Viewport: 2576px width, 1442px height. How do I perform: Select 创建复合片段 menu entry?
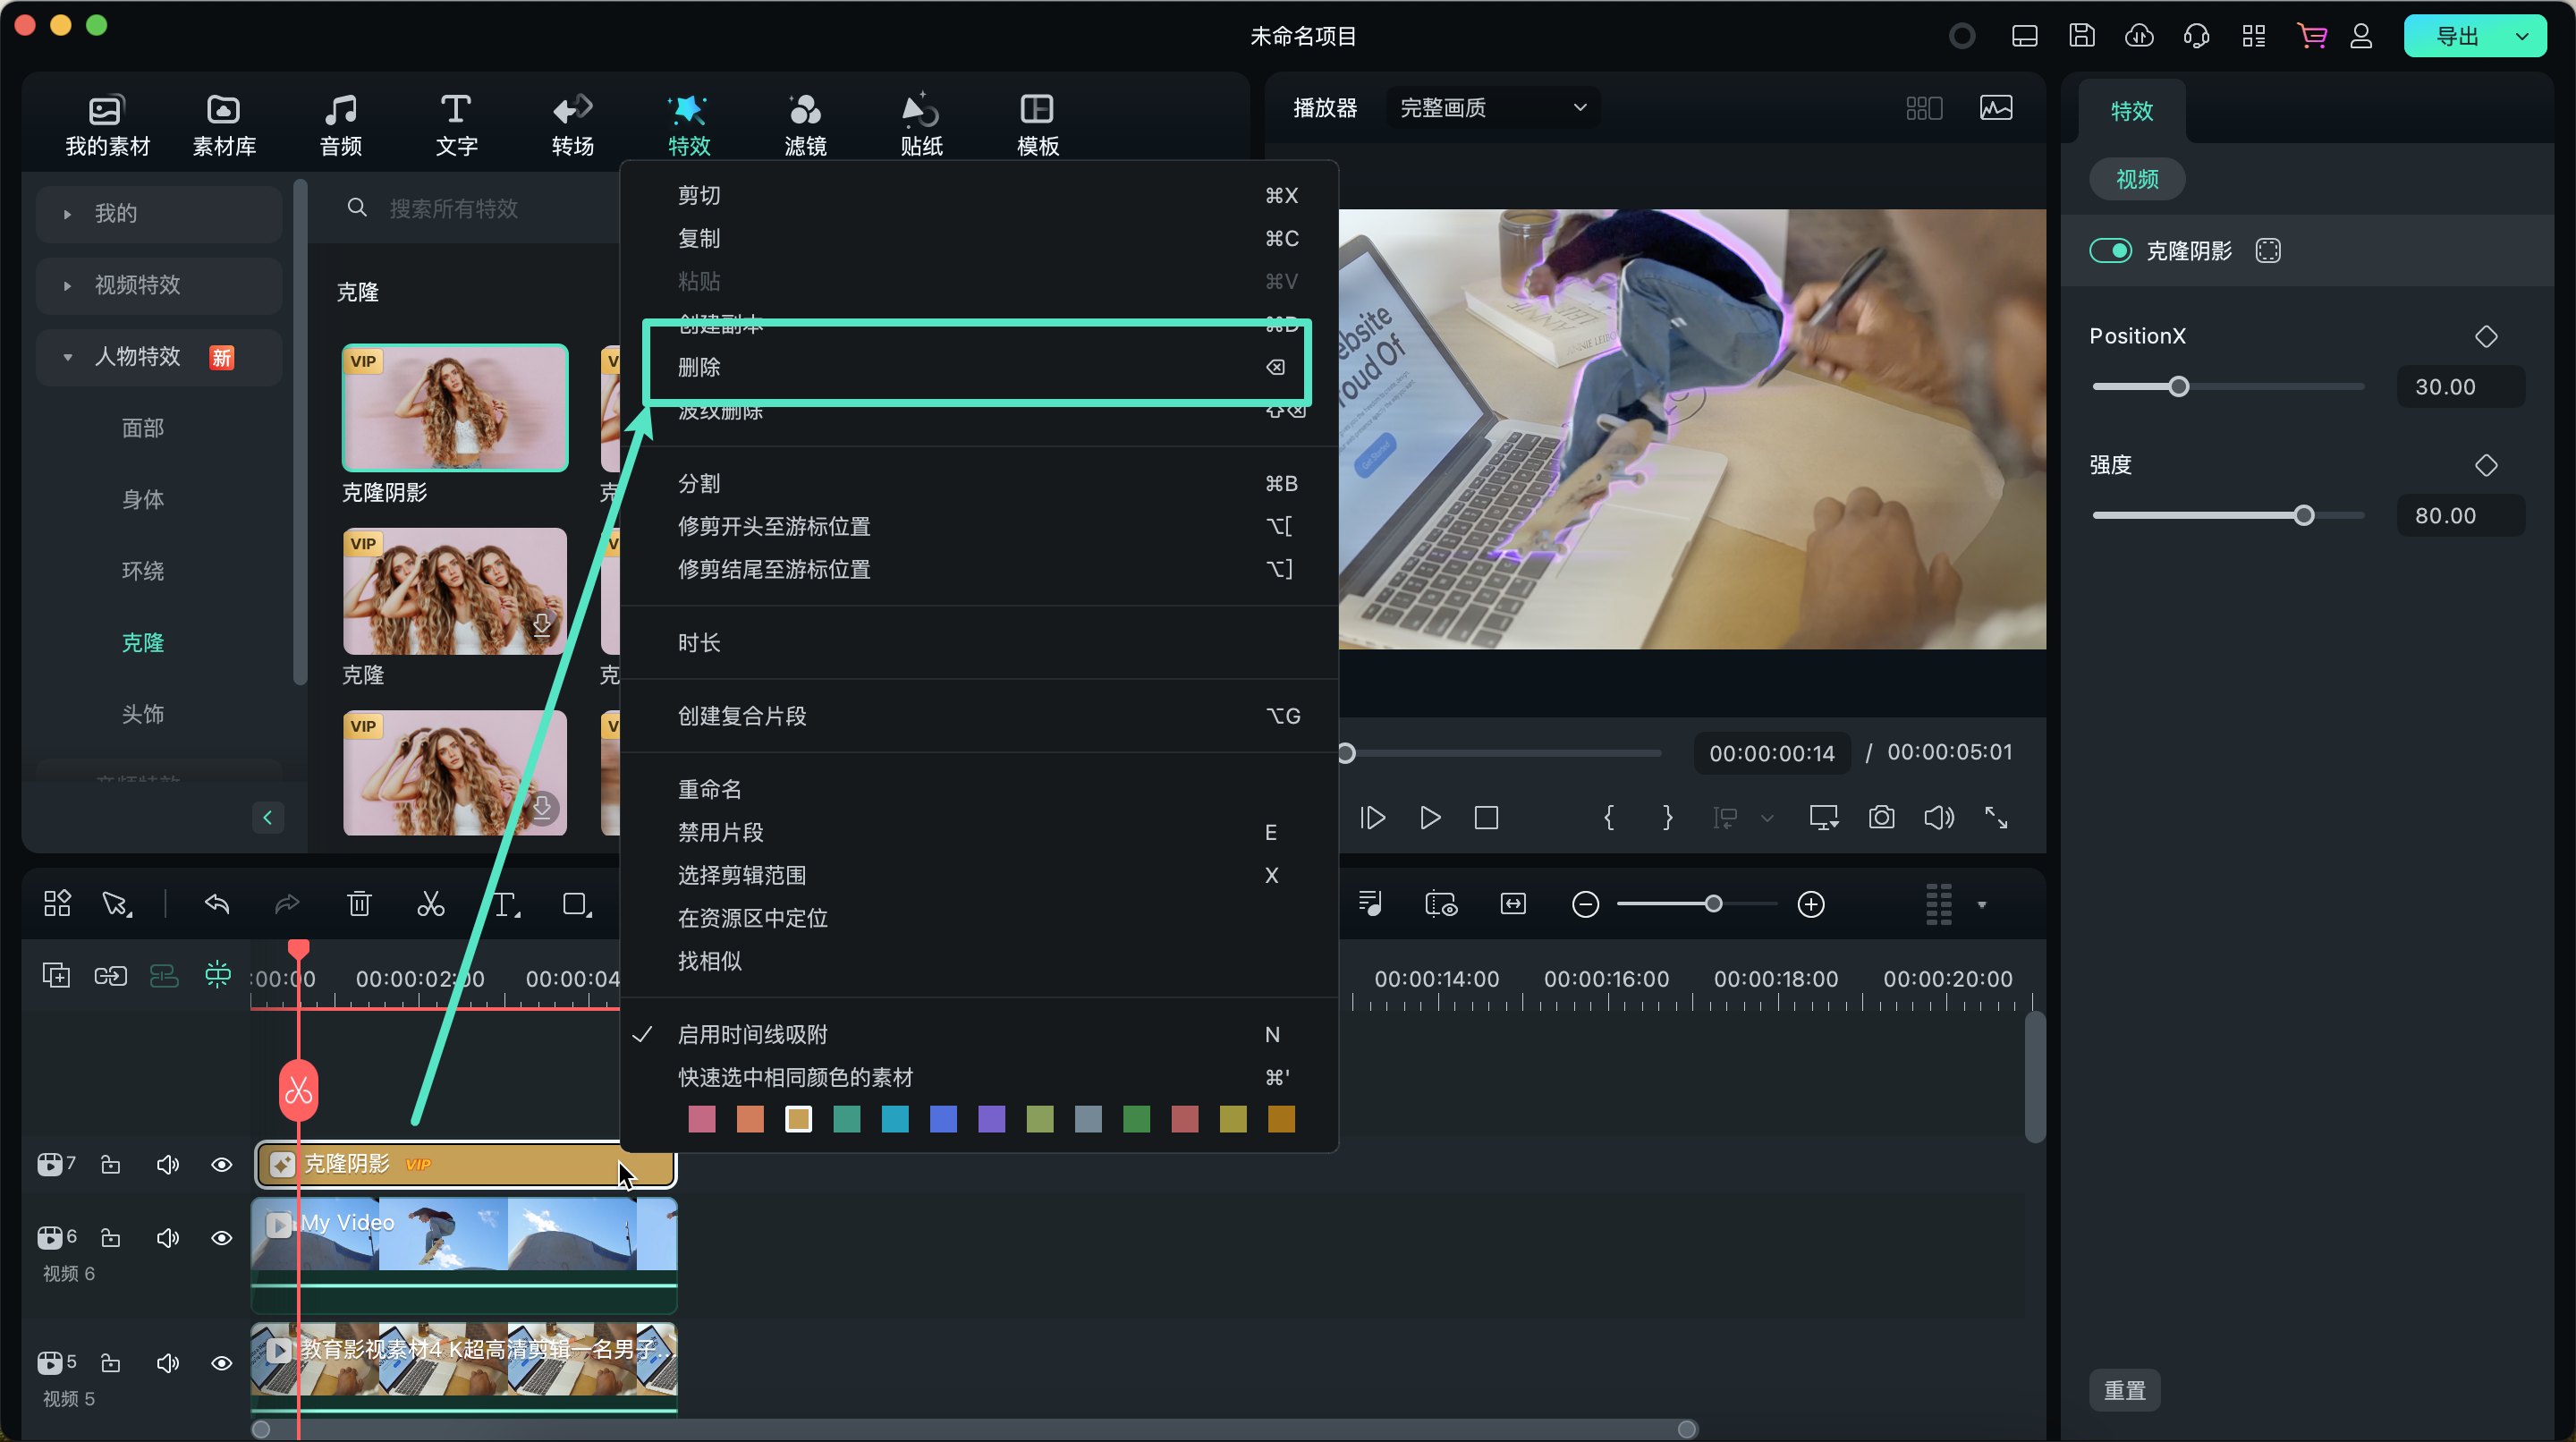pos(978,716)
